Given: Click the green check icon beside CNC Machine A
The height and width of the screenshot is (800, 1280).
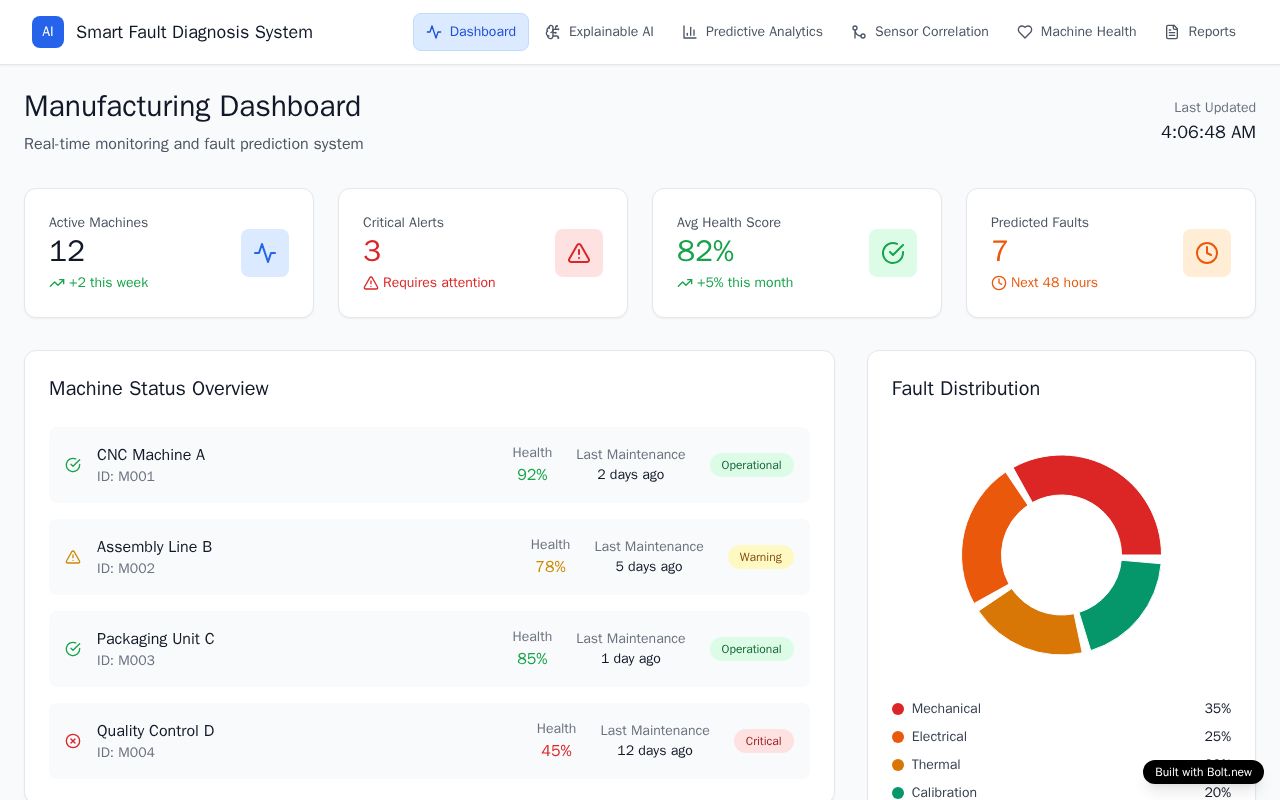Looking at the screenshot, I should point(73,465).
